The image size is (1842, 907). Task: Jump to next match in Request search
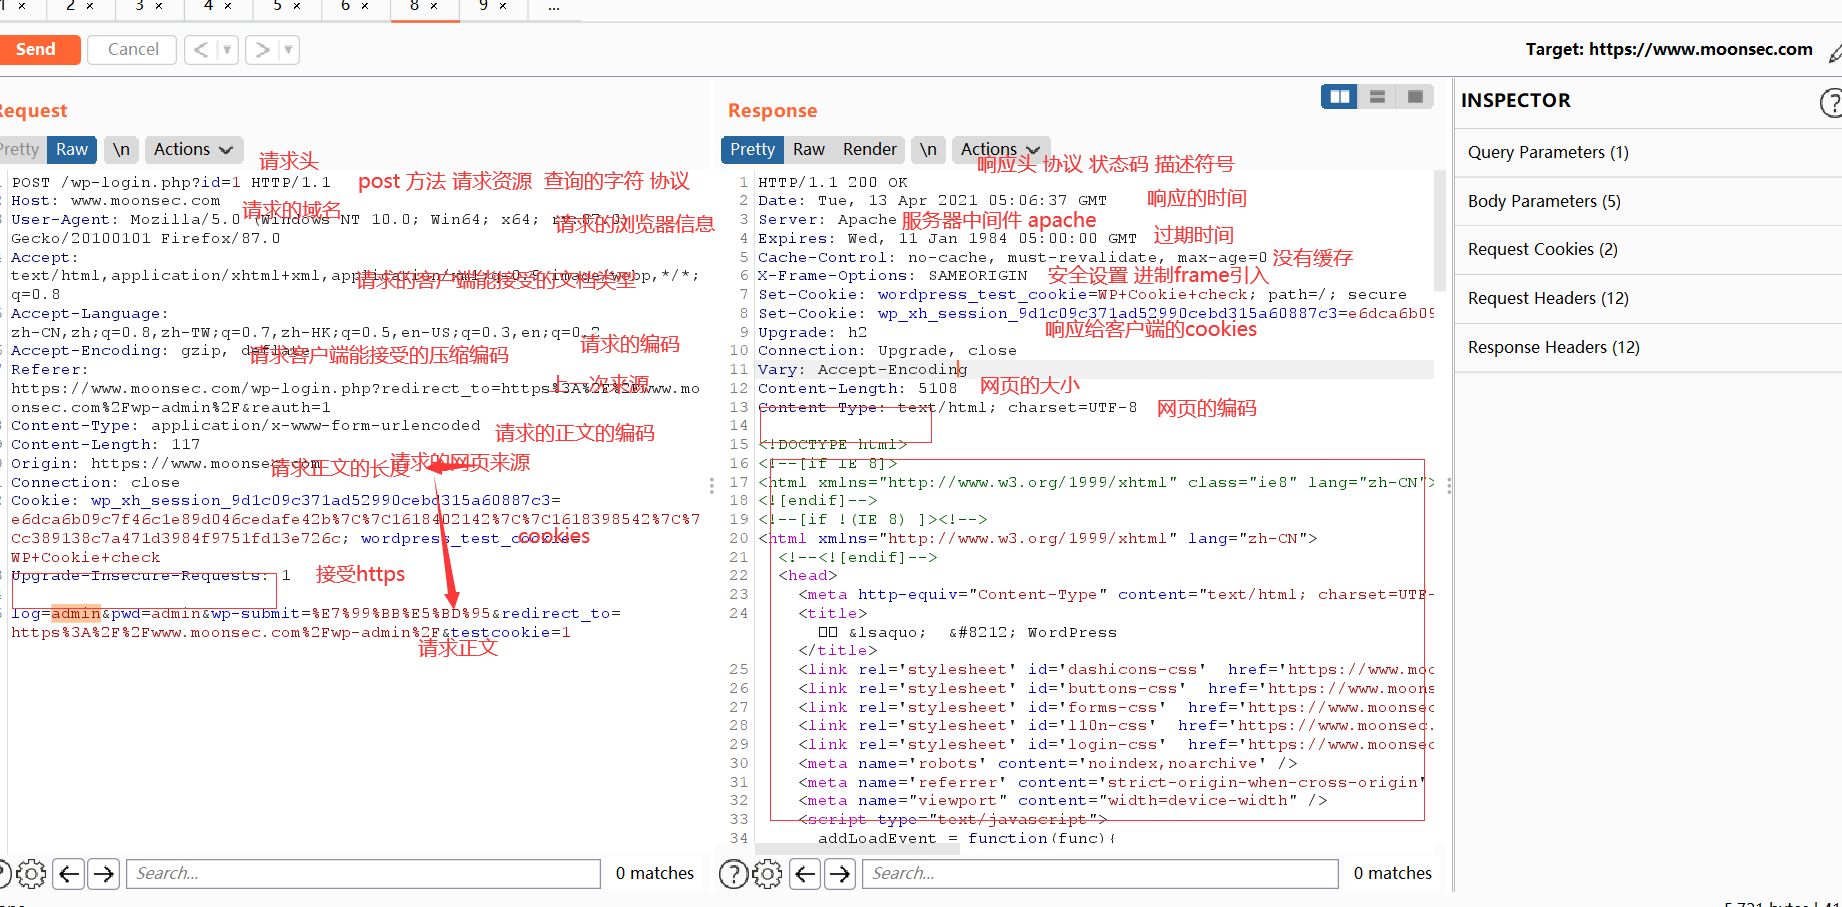click(x=104, y=874)
